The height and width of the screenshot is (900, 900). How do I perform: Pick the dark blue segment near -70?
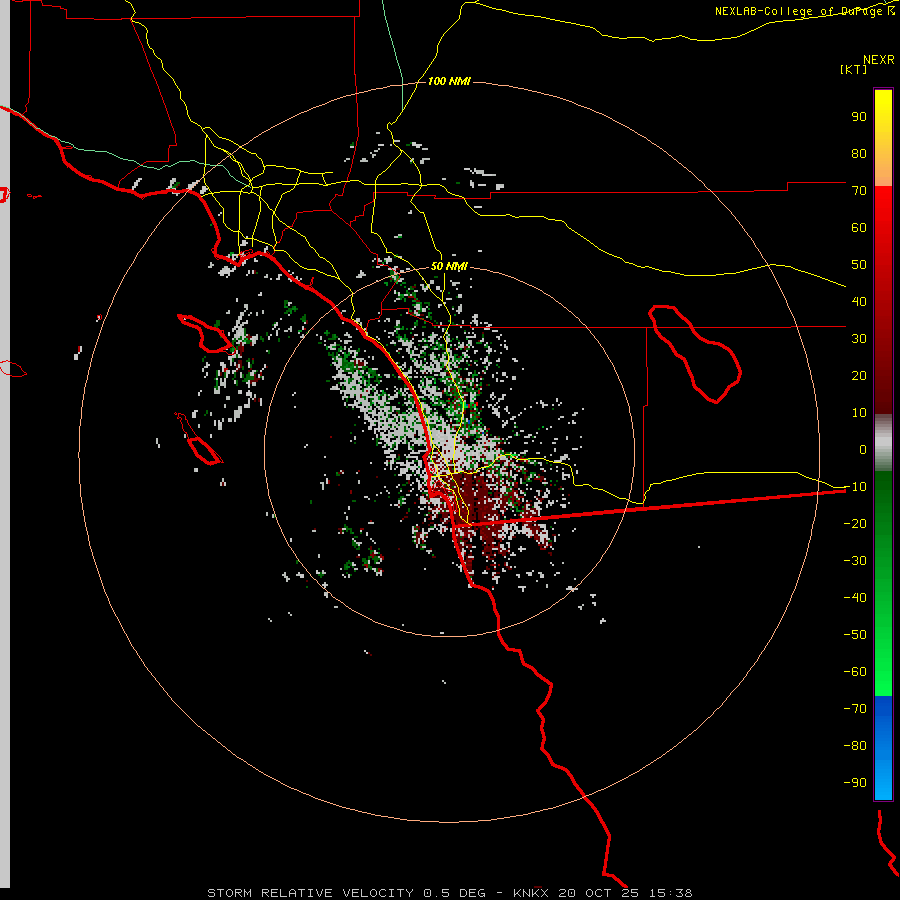883,711
